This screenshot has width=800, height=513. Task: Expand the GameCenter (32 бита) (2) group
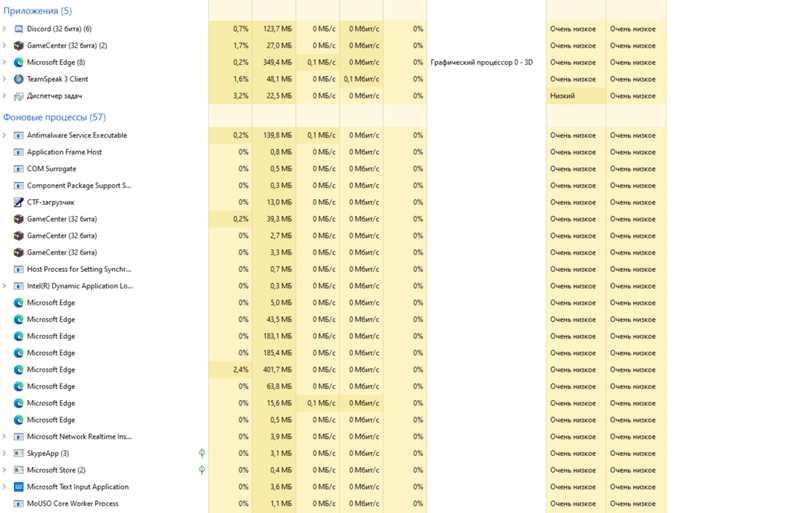coord(5,45)
